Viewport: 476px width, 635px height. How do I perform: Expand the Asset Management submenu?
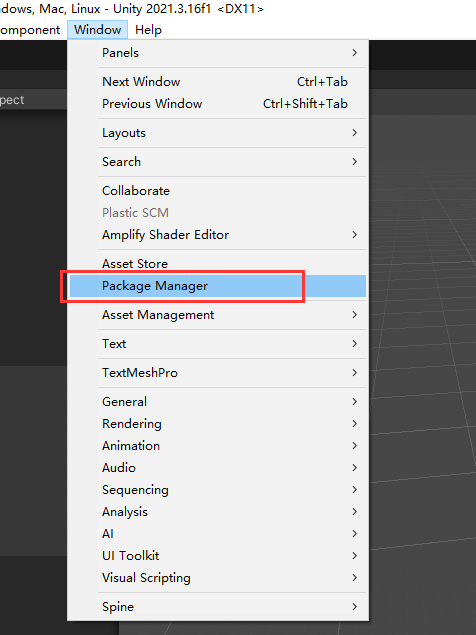[x=218, y=315]
